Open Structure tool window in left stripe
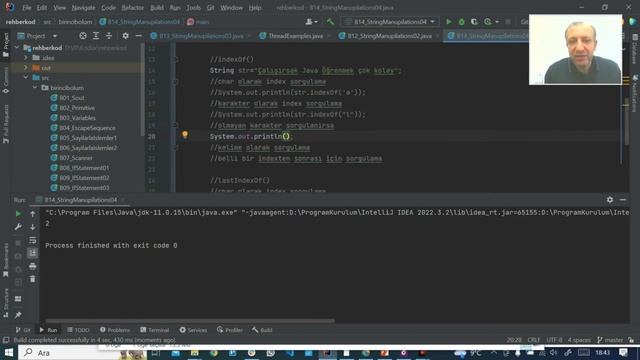Screen dimensions: 640x360 6,303
